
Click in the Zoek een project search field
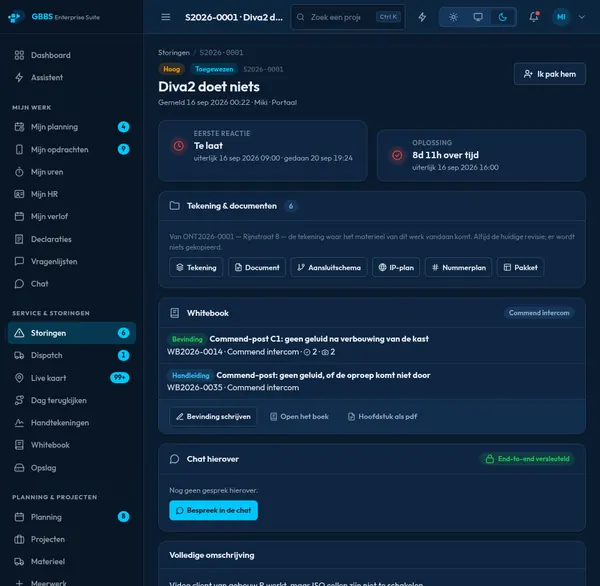[x=348, y=17]
